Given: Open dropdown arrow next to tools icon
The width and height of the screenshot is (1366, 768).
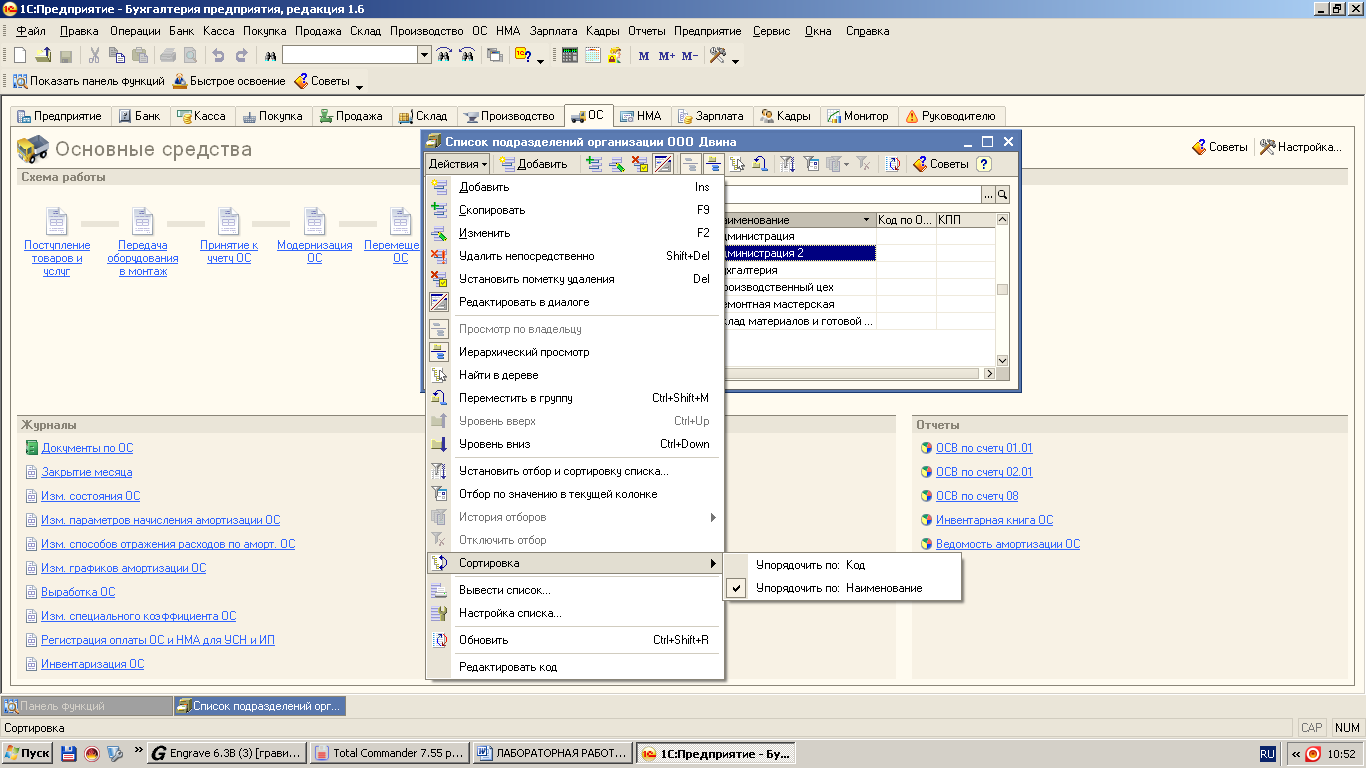Looking at the screenshot, I should coord(735,60).
